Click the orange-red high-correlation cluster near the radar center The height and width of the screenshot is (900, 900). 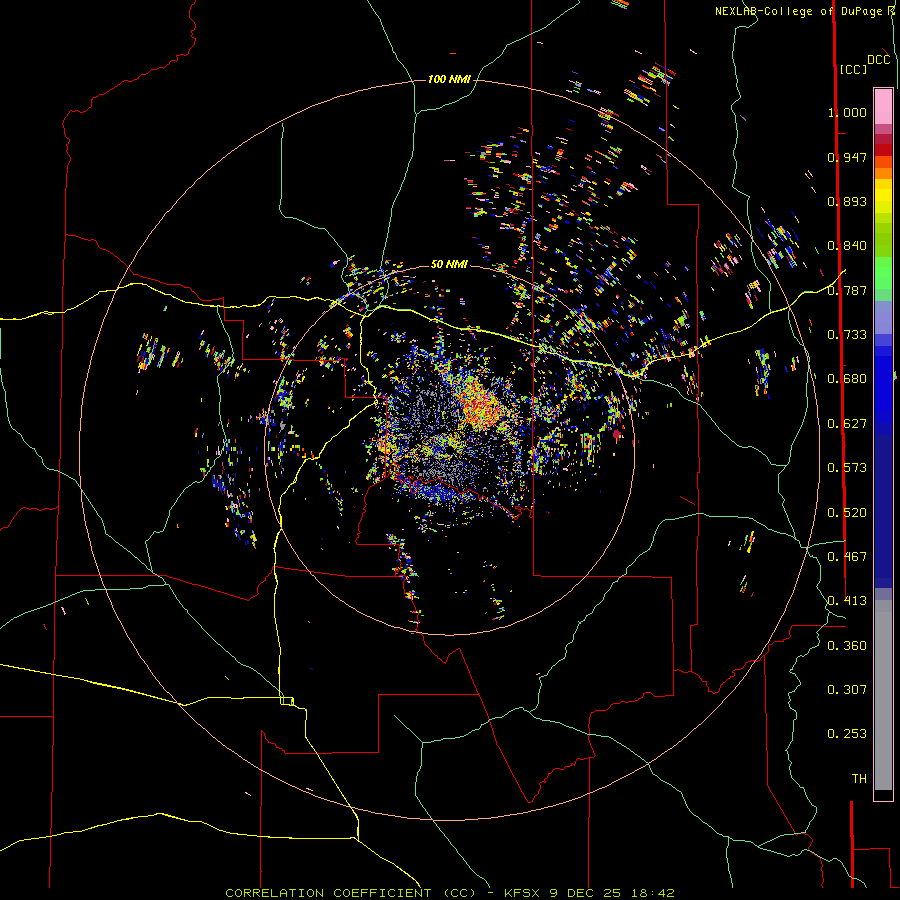pos(479,405)
